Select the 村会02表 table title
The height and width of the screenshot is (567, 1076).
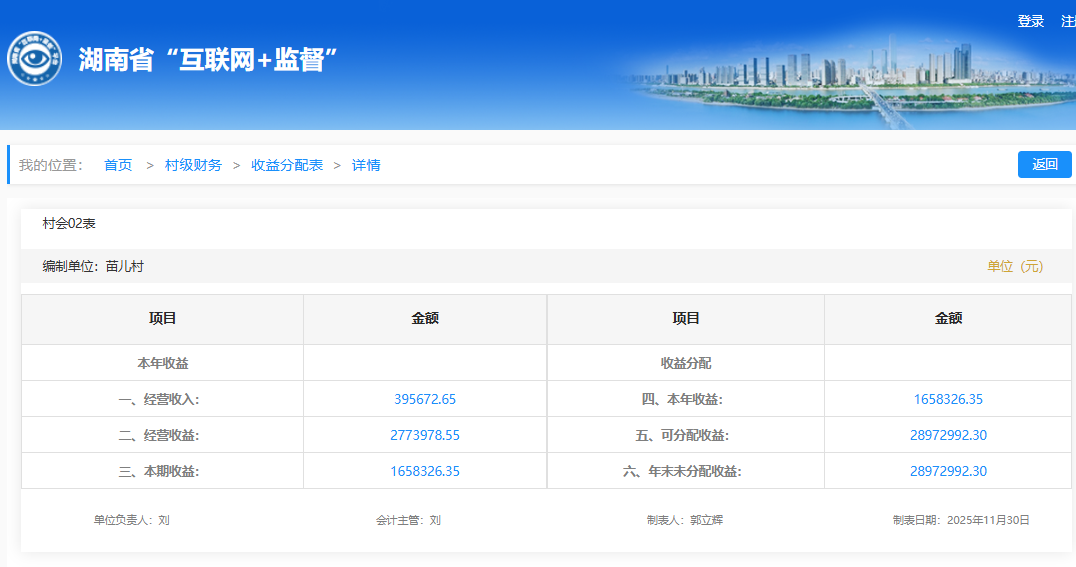[x=69, y=224]
